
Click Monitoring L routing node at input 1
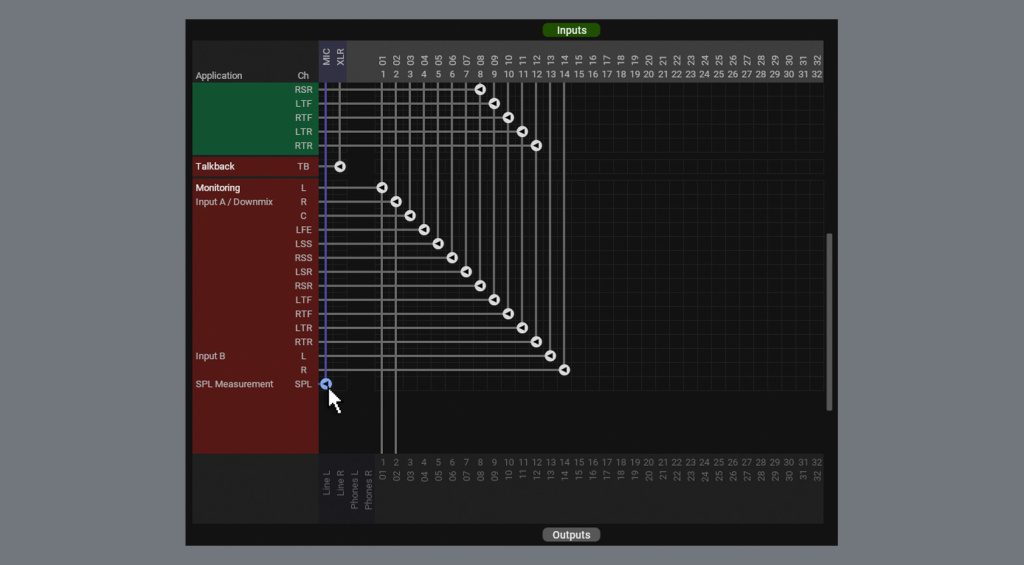click(x=382, y=188)
